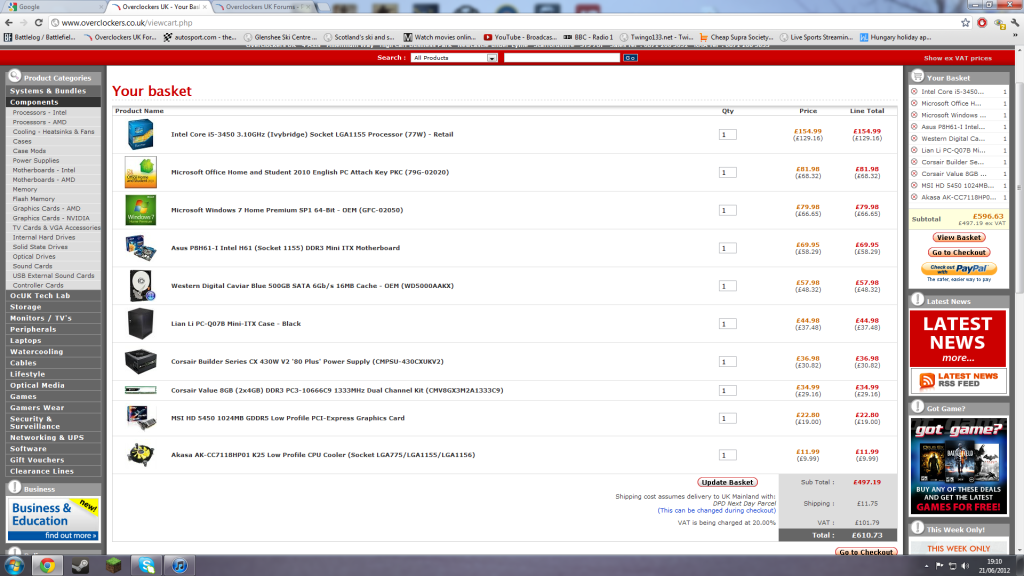
Task: Open the Windows Start menu
Action: pyautogui.click(x=14, y=565)
